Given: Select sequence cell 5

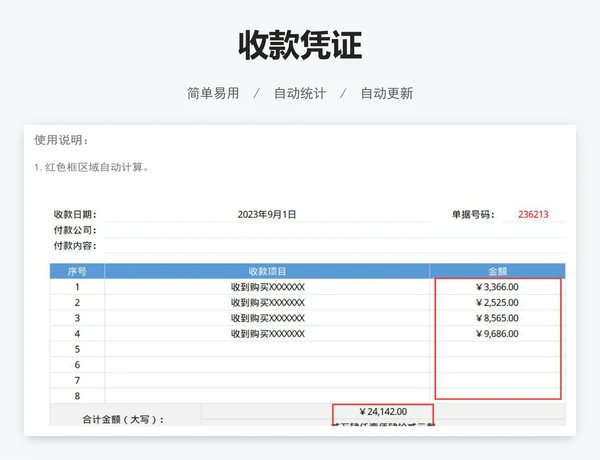Looking at the screenshot, I should click(77, 349).
